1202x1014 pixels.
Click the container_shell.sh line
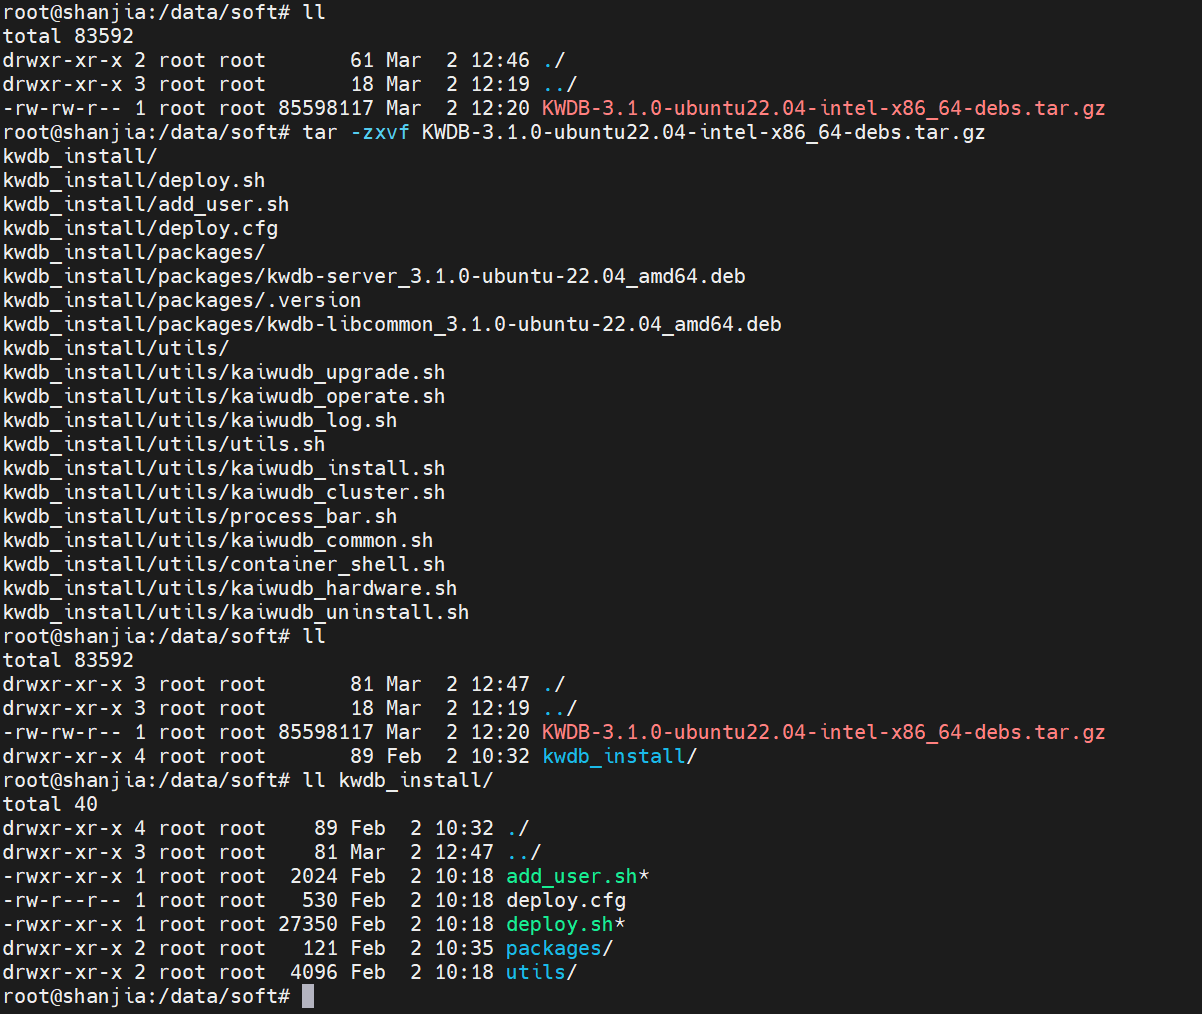coord(224,564)
